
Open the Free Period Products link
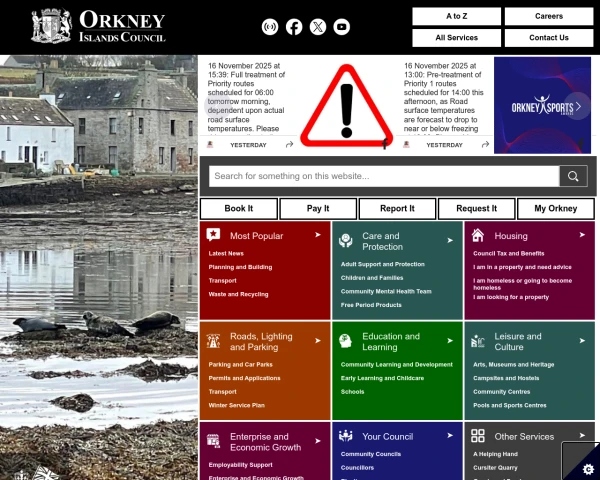tap(371, 305)
